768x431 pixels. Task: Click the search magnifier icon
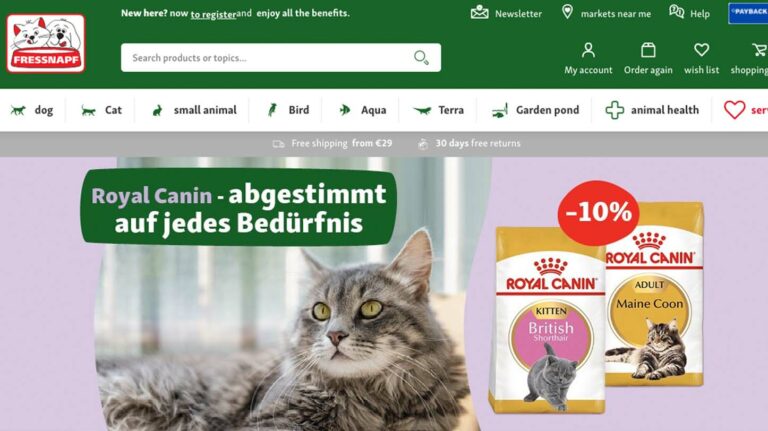click(x=421, y=58)
